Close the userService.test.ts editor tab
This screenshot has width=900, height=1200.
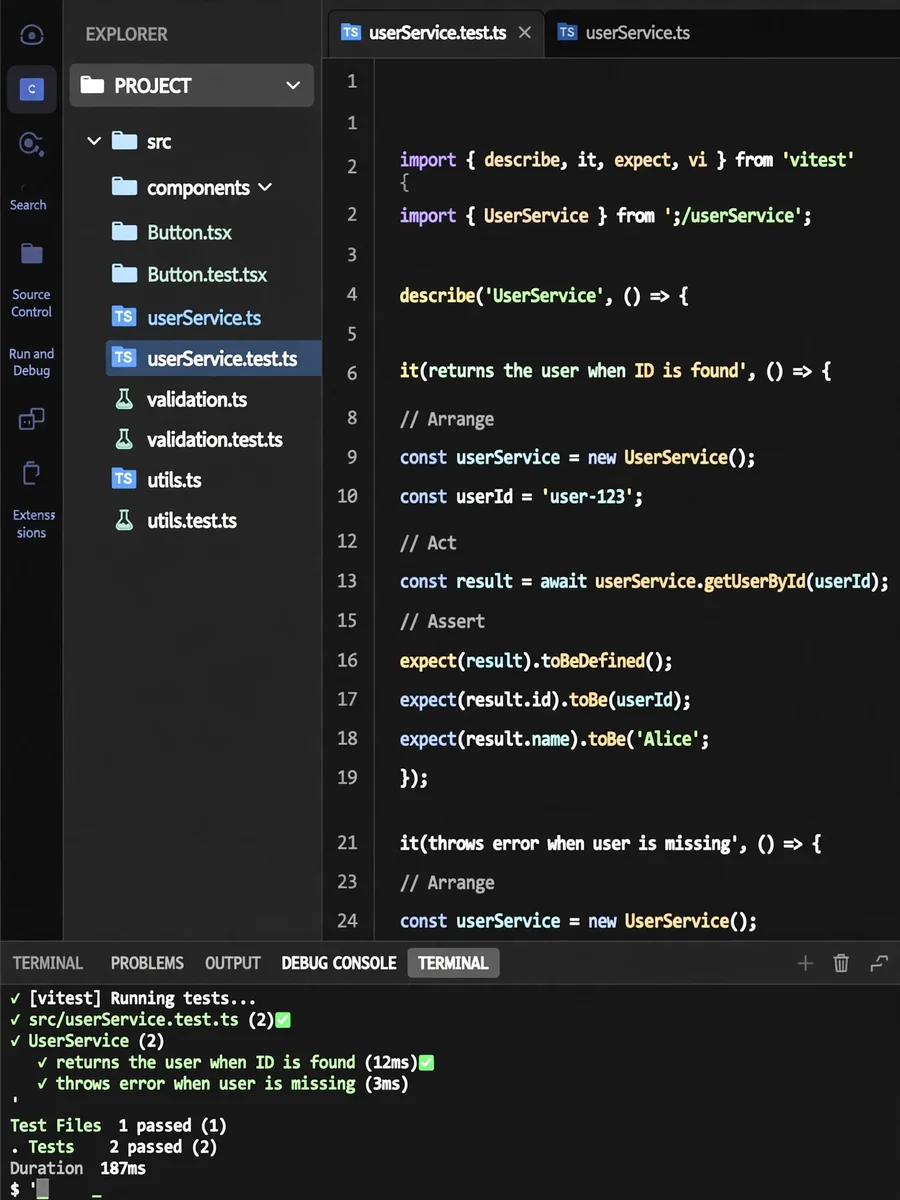525,32
